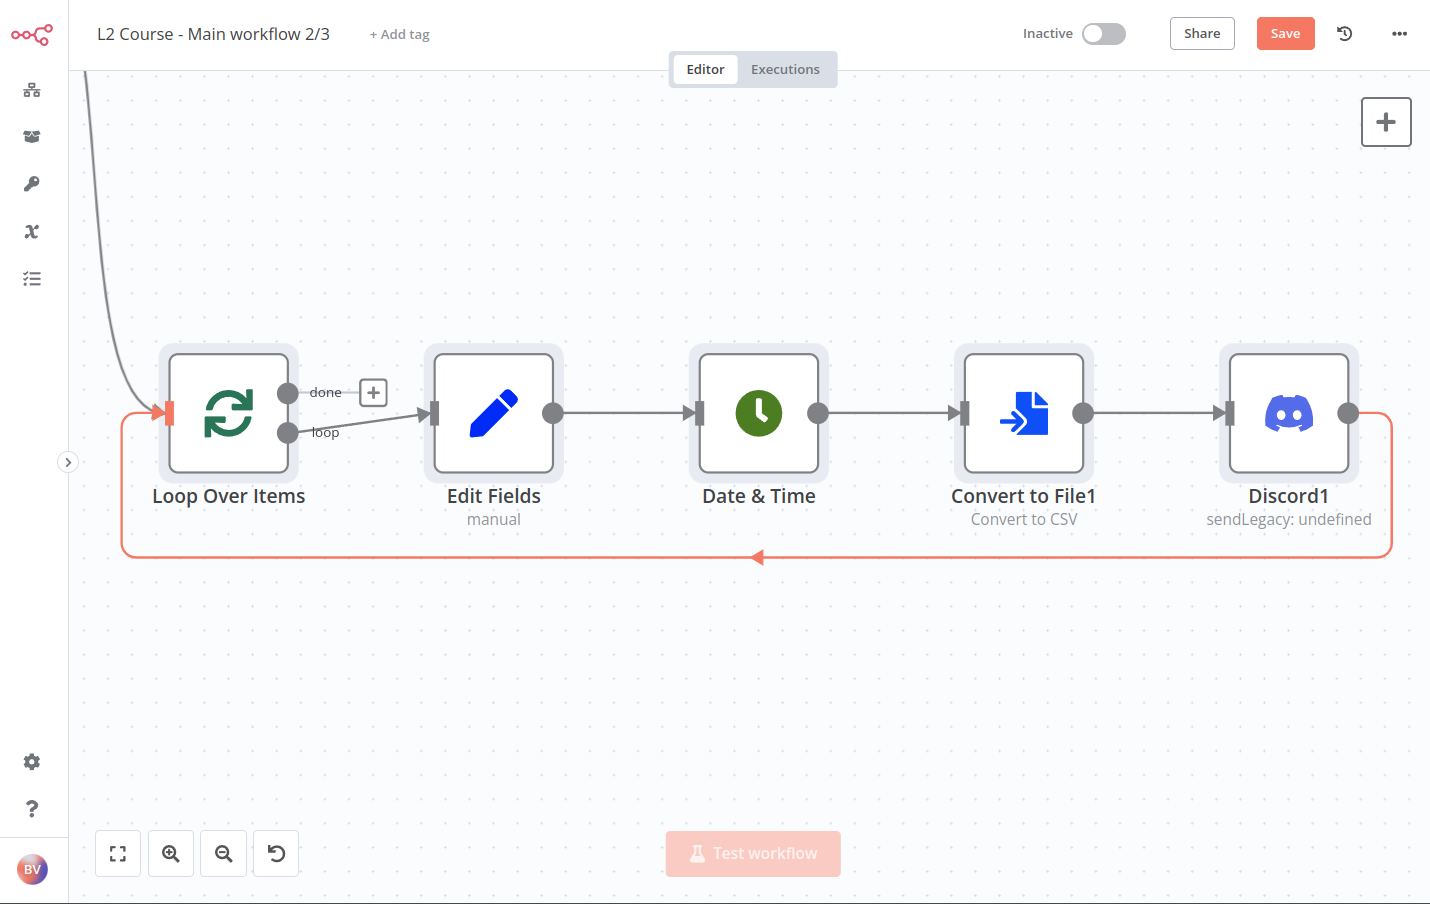Open the Edit Fields node
This screenshot has width=1430, height=904.
[x=493, y=413]
